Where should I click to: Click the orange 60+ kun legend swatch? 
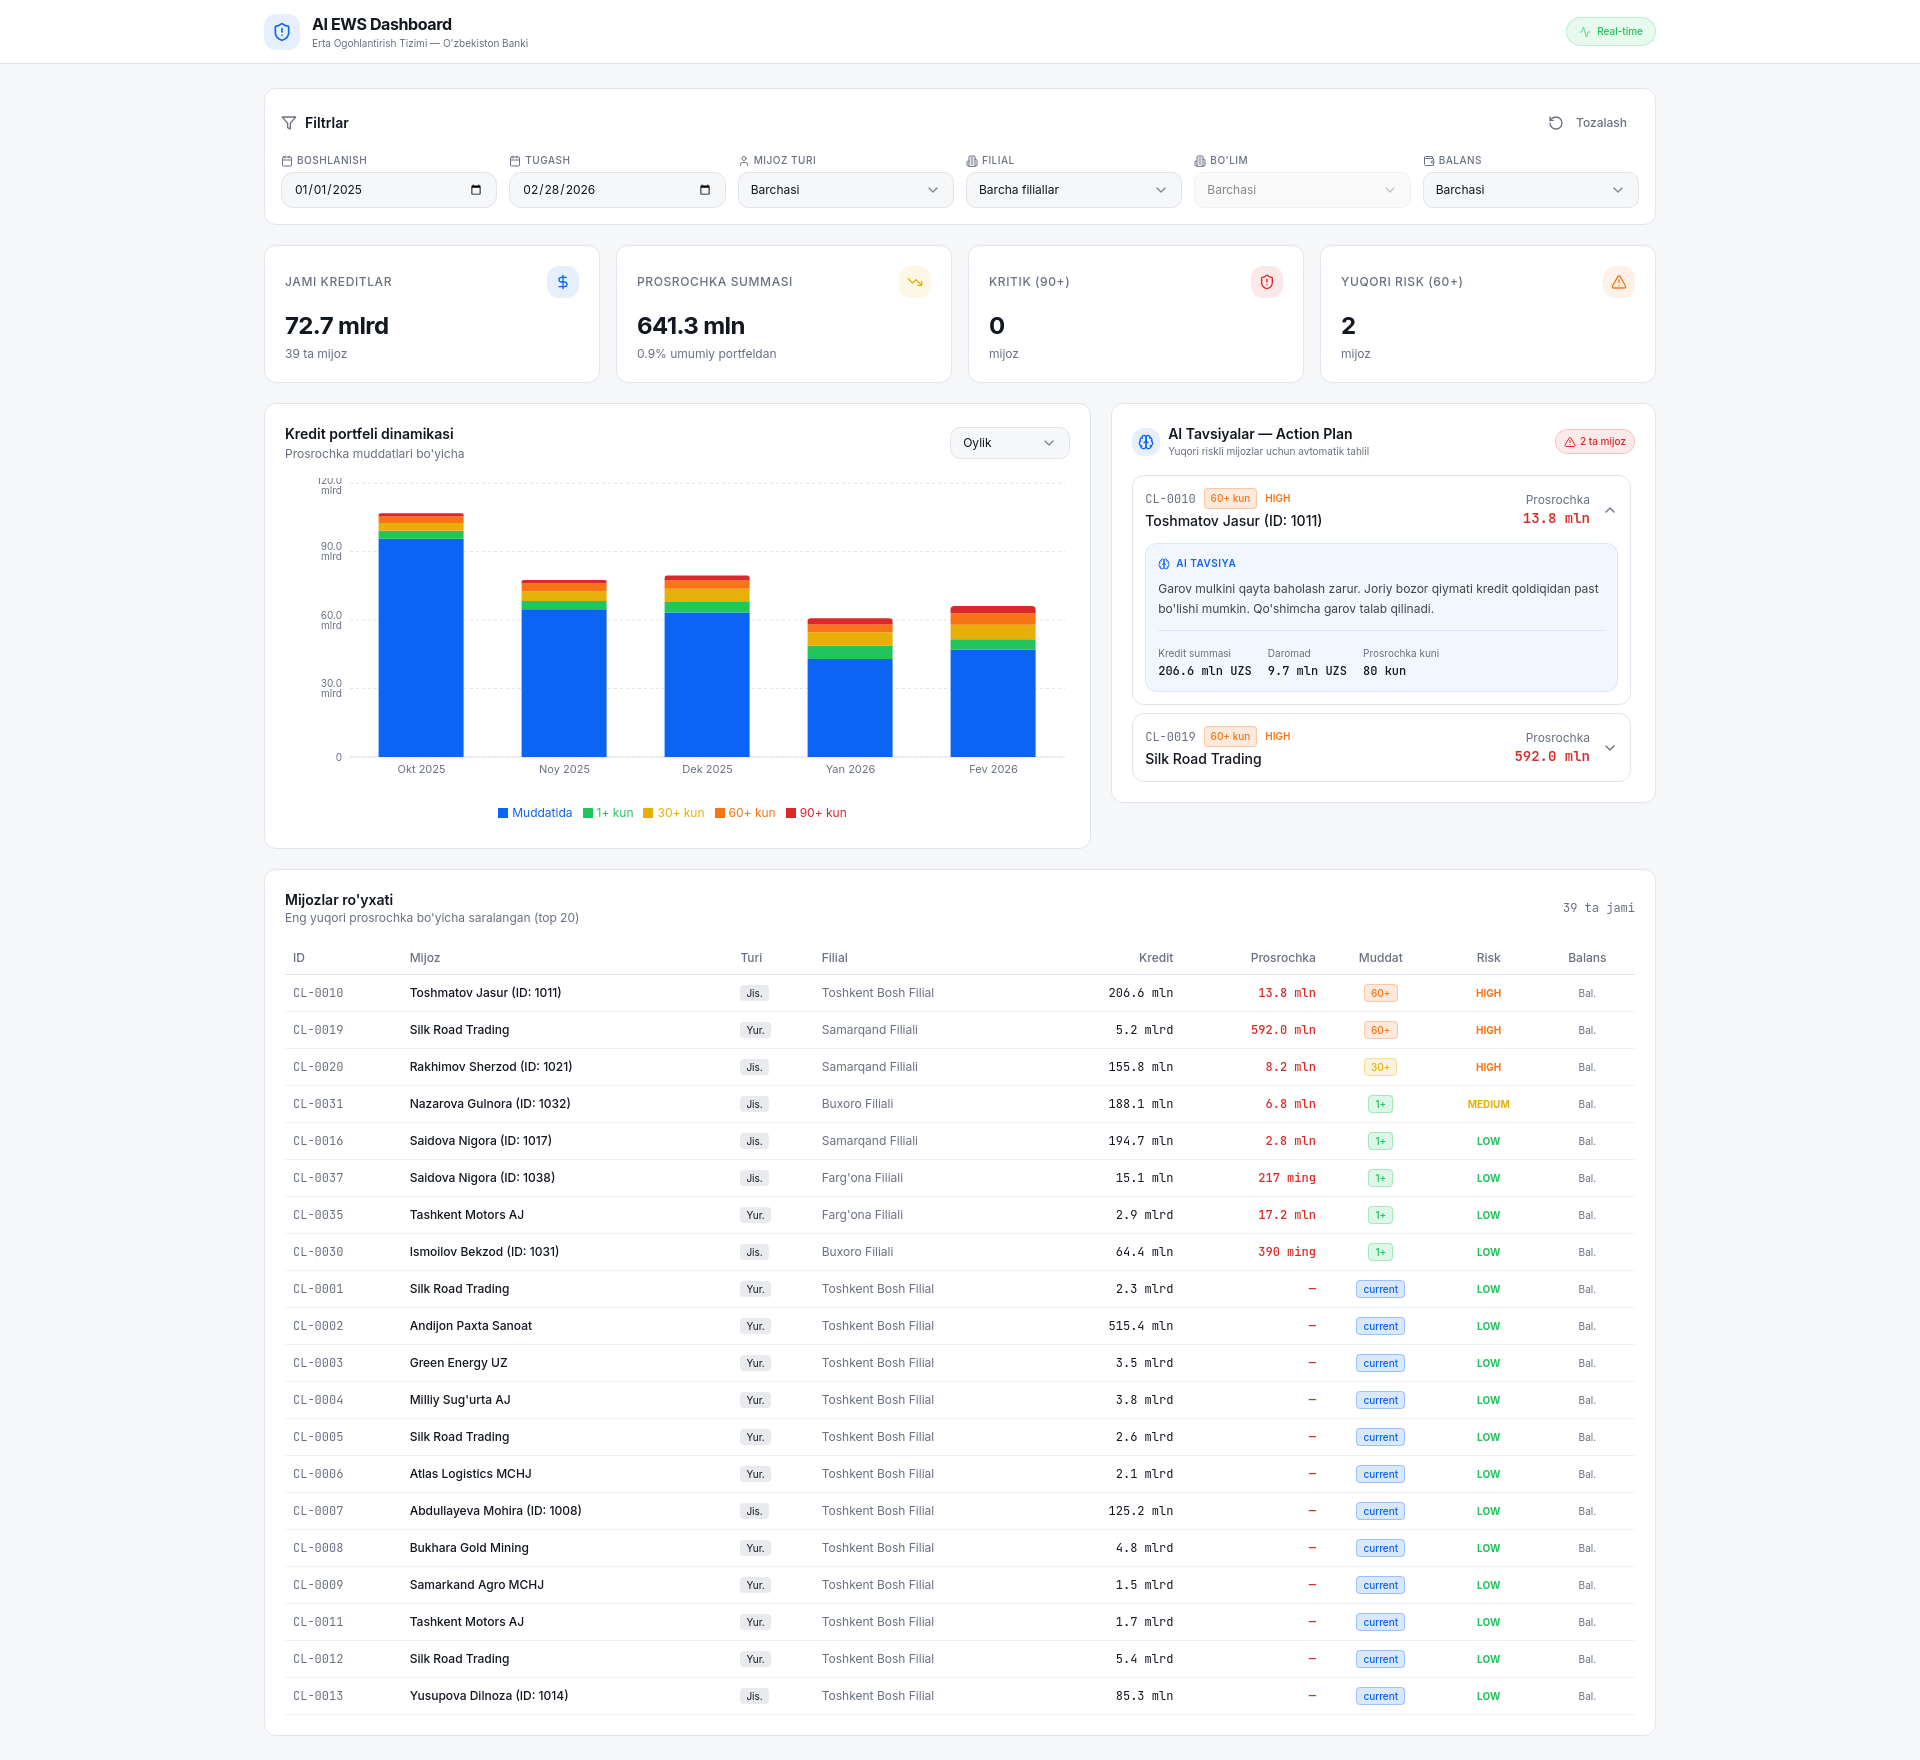[x=720, y=813]
